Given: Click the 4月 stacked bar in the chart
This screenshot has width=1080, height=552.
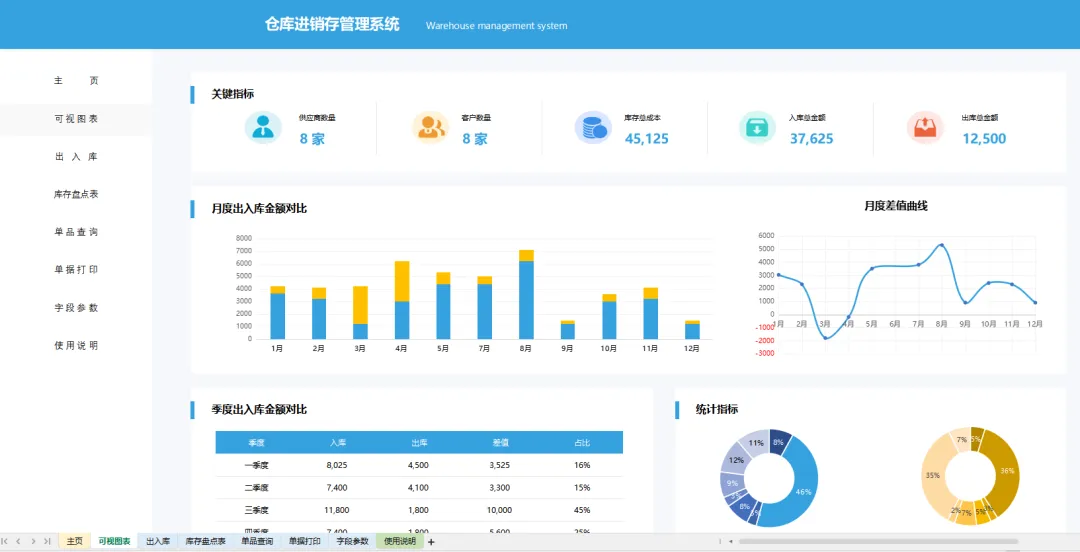Looking at the screenshot, I should pyautogui.click(x=402, y=300).
